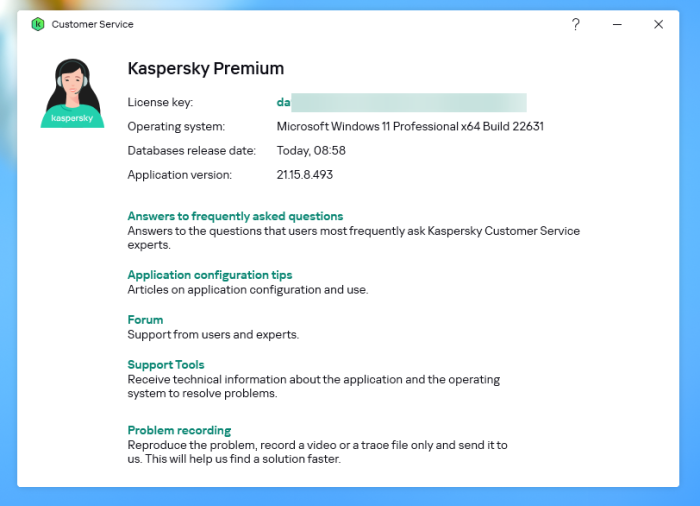Start Problem recording link
The height and width of the screenshot is (506, 700).
179,430
